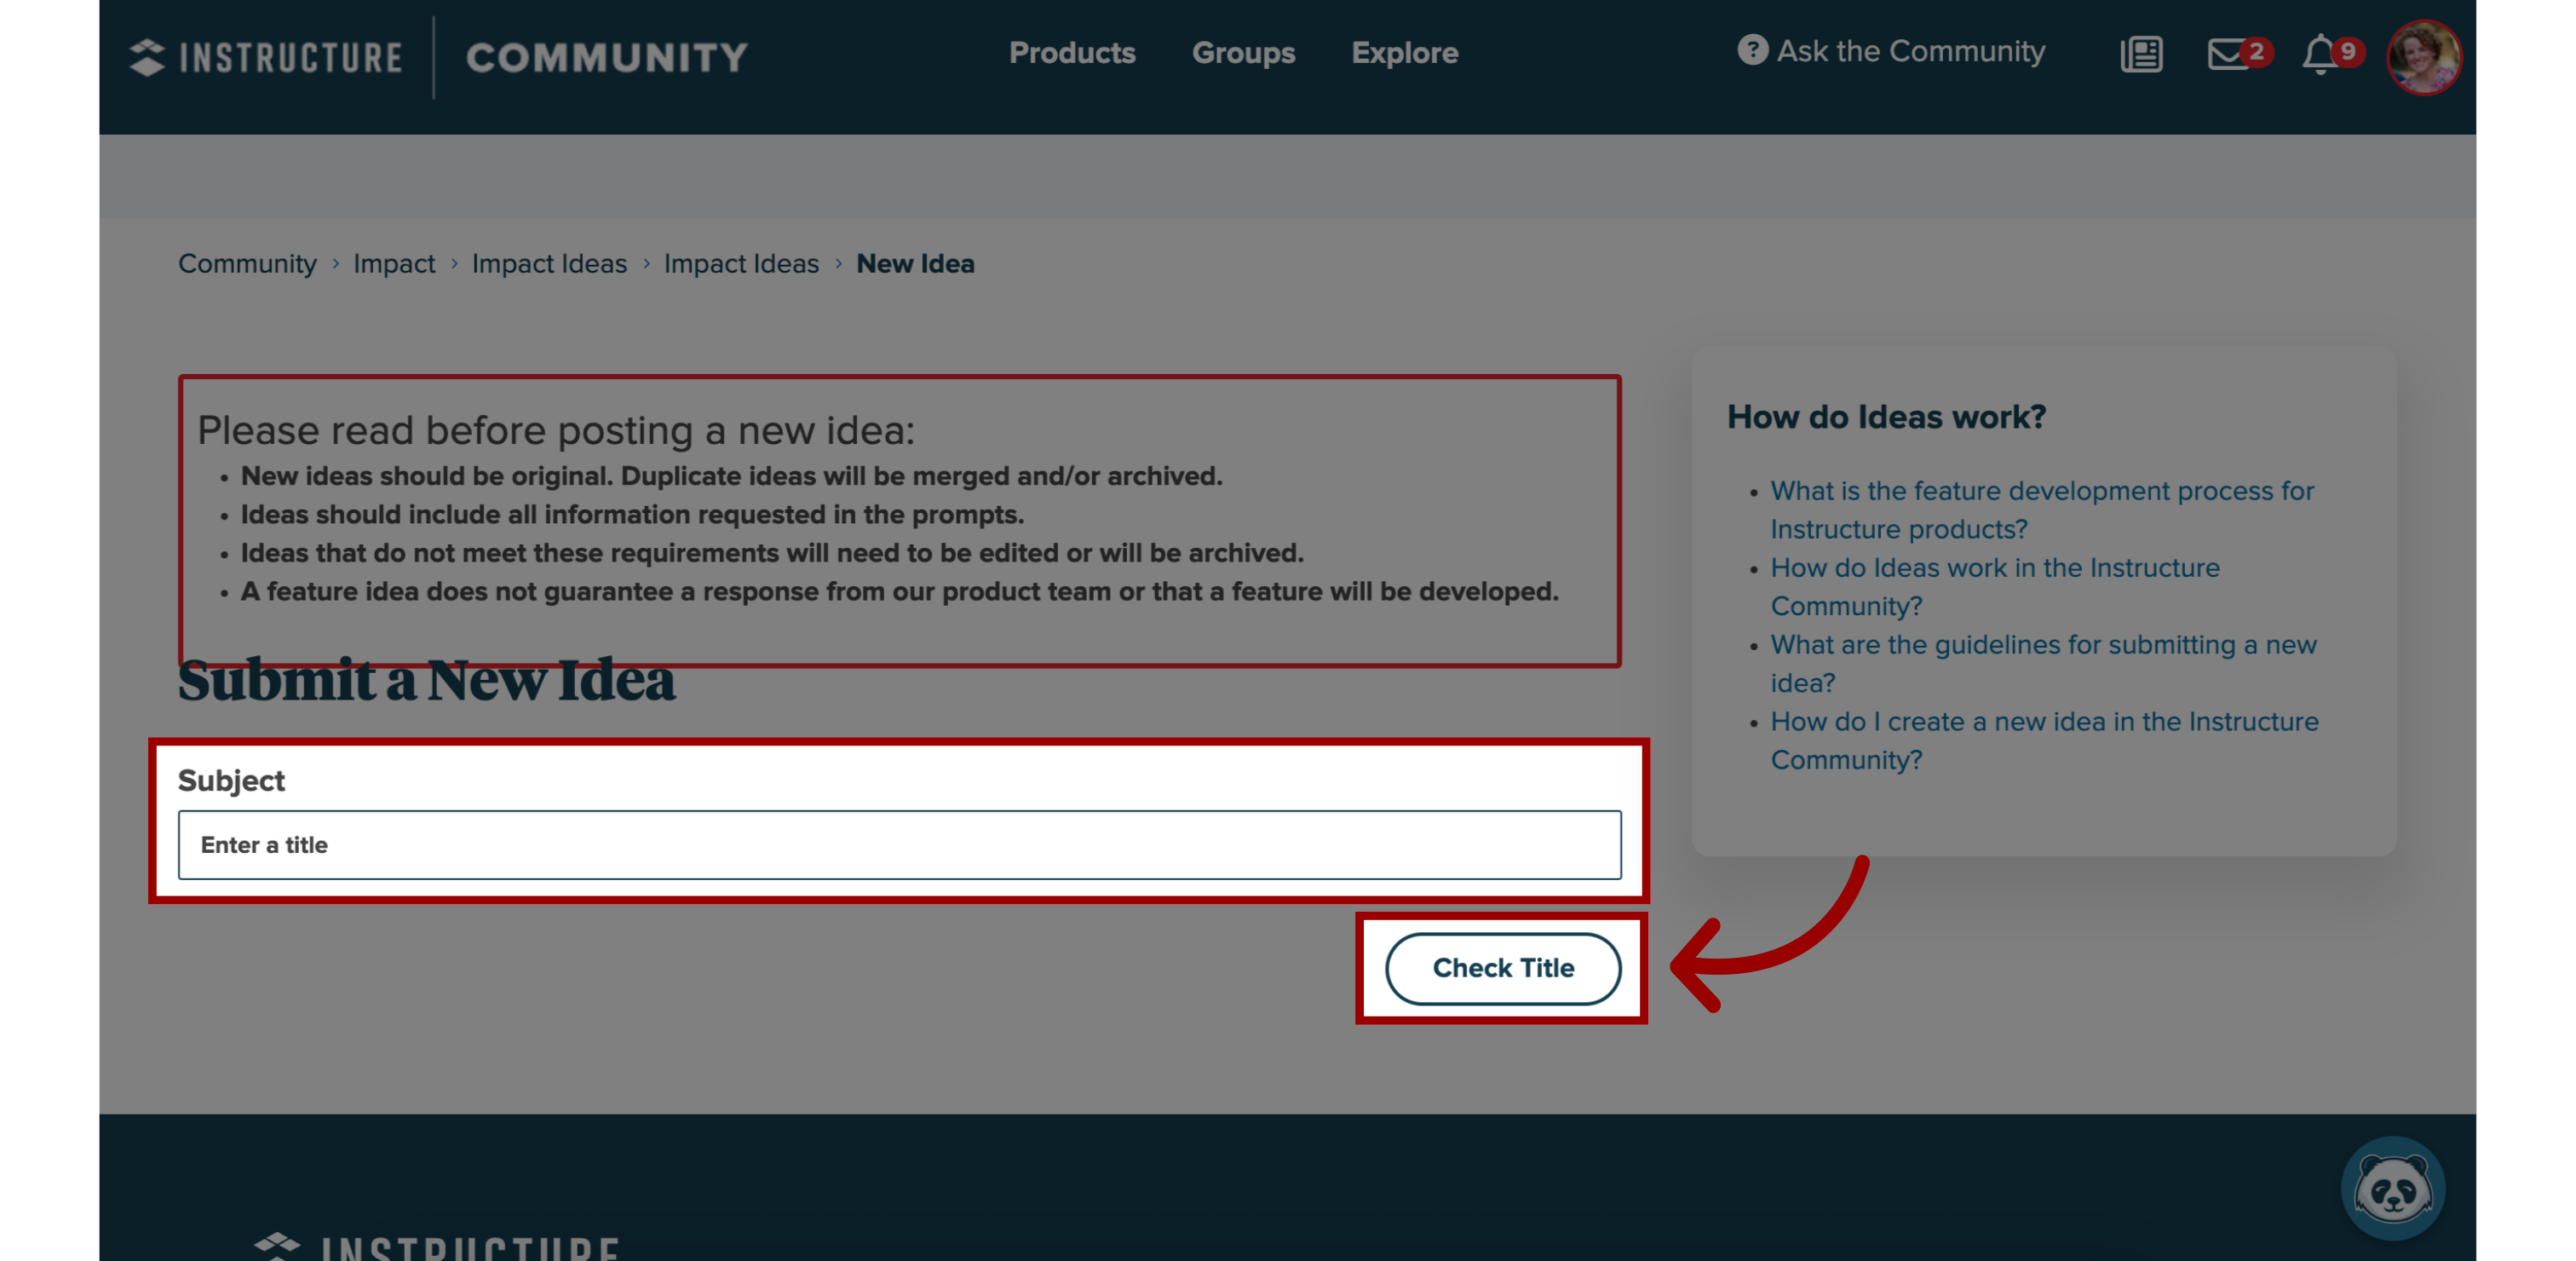Open the news feed icon in header
The image size is (2576, 1261).
coord(2141,54)
